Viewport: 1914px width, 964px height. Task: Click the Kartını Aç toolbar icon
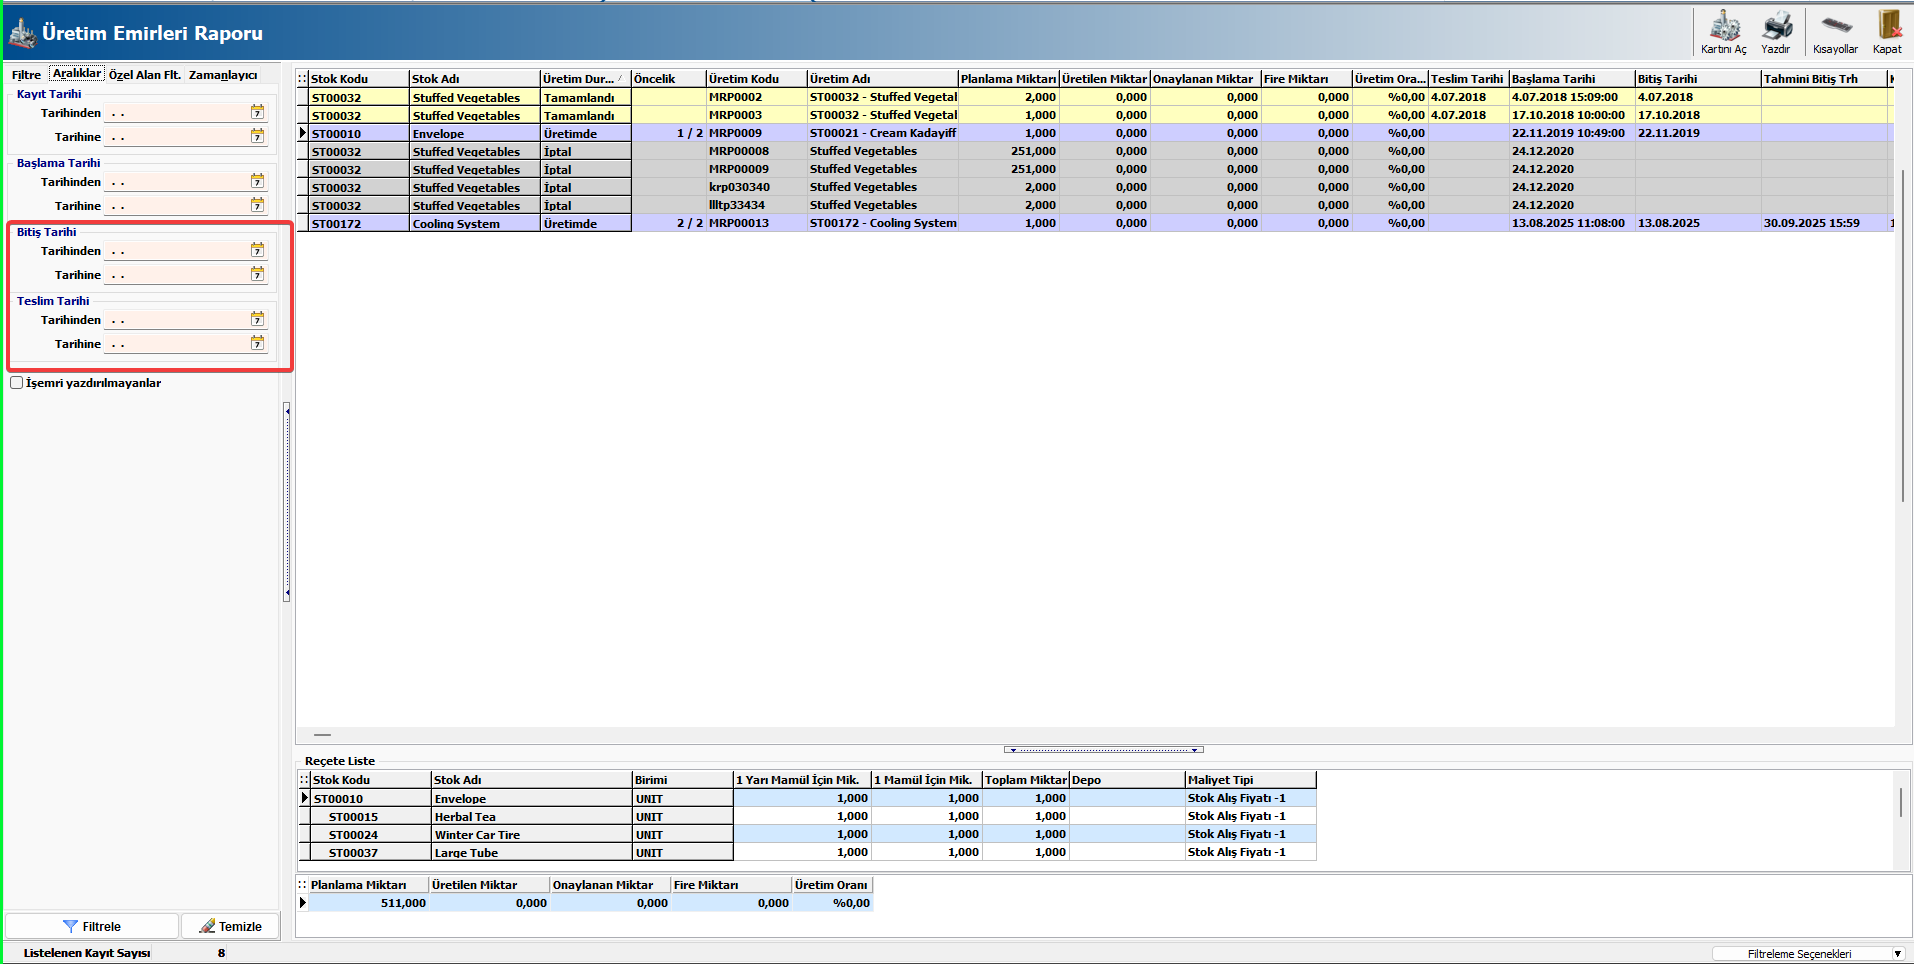point(1723,30)
